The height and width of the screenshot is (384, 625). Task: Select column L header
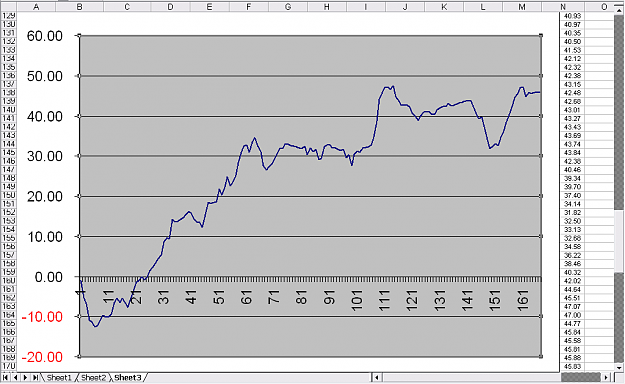[x=483, y=7]
